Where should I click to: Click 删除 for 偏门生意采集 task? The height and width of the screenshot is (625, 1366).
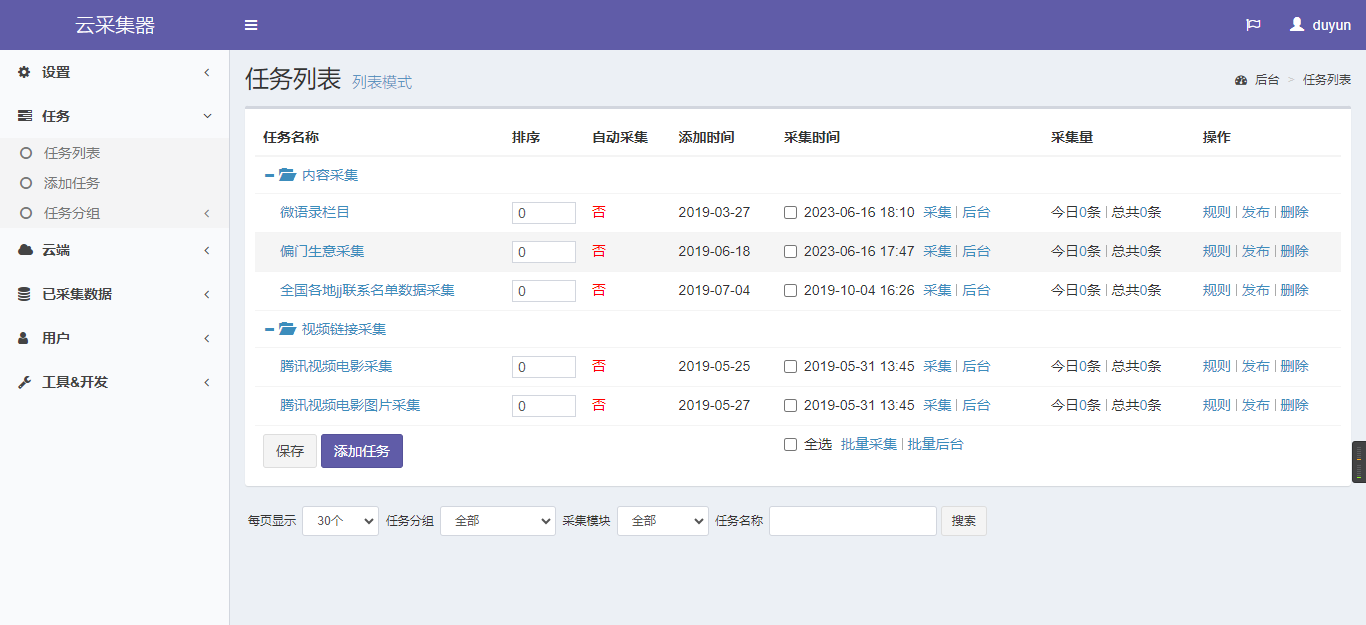tap(1294, 252)
